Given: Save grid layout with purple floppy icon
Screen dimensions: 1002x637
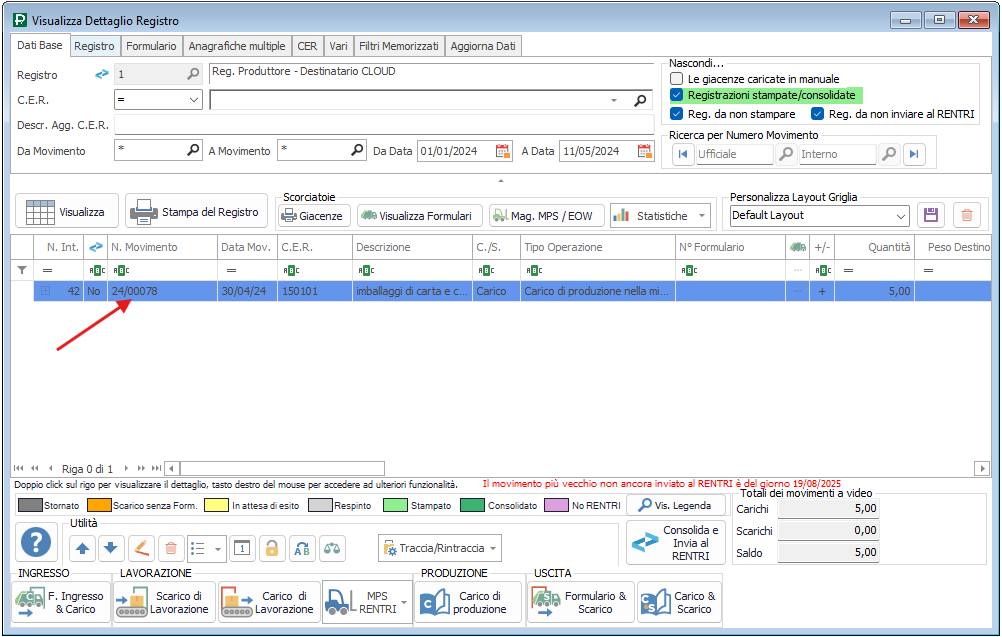Looking at the screenshot, I should click(x=931, y=215).
